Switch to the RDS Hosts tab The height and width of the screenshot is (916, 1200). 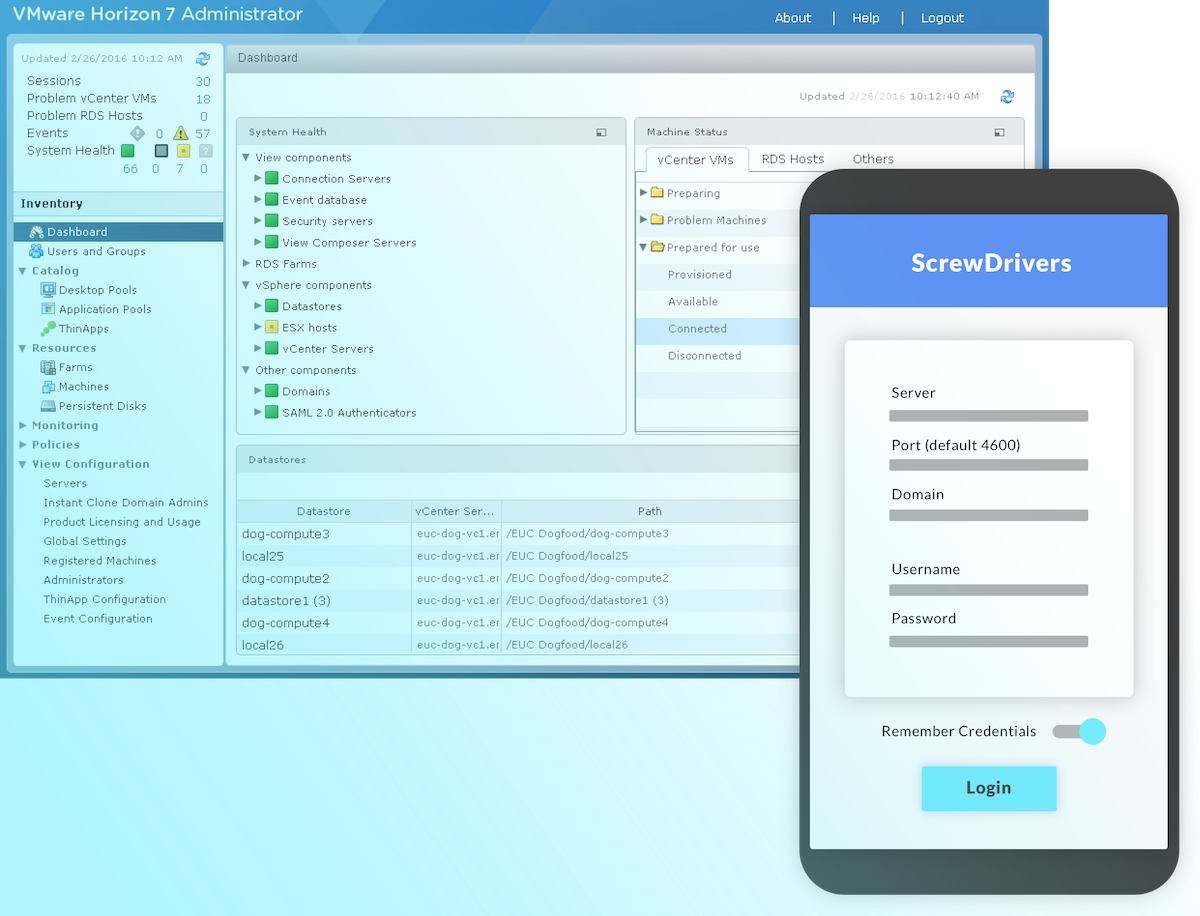point(793,159)
